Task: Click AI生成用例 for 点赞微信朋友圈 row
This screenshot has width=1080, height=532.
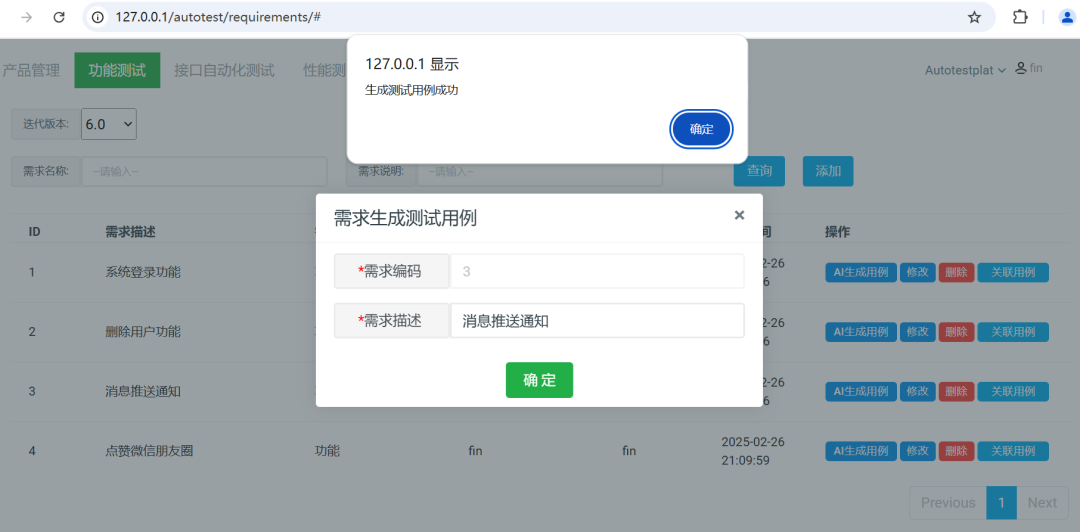Action: tap(861, 451)
